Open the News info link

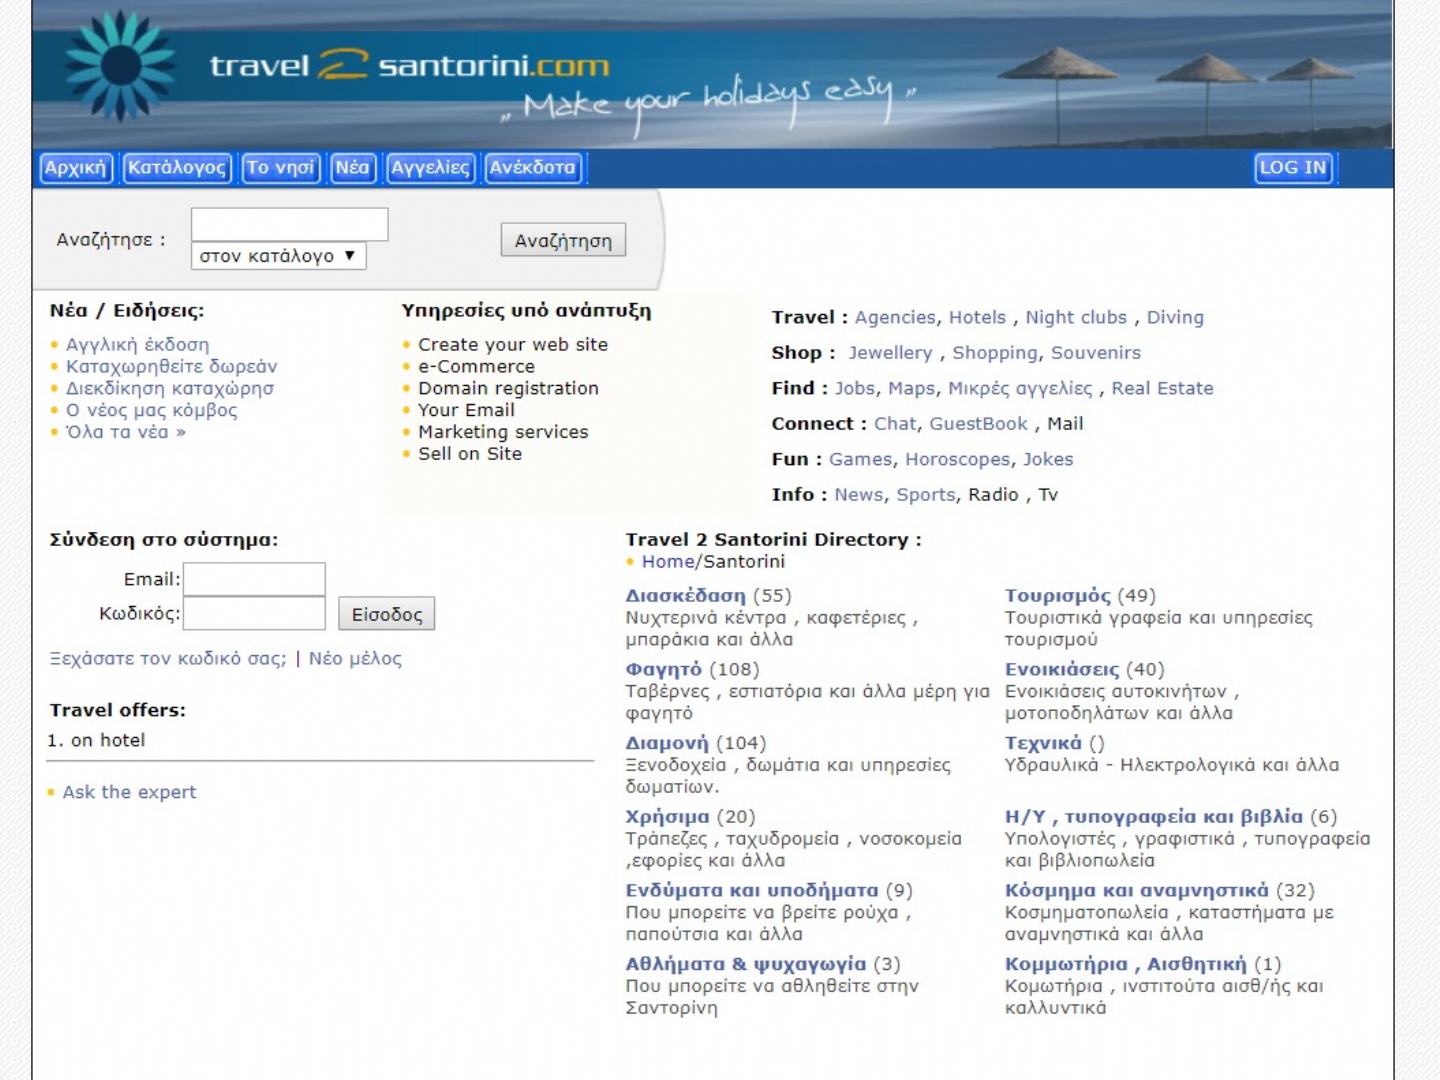pos(859,495)
